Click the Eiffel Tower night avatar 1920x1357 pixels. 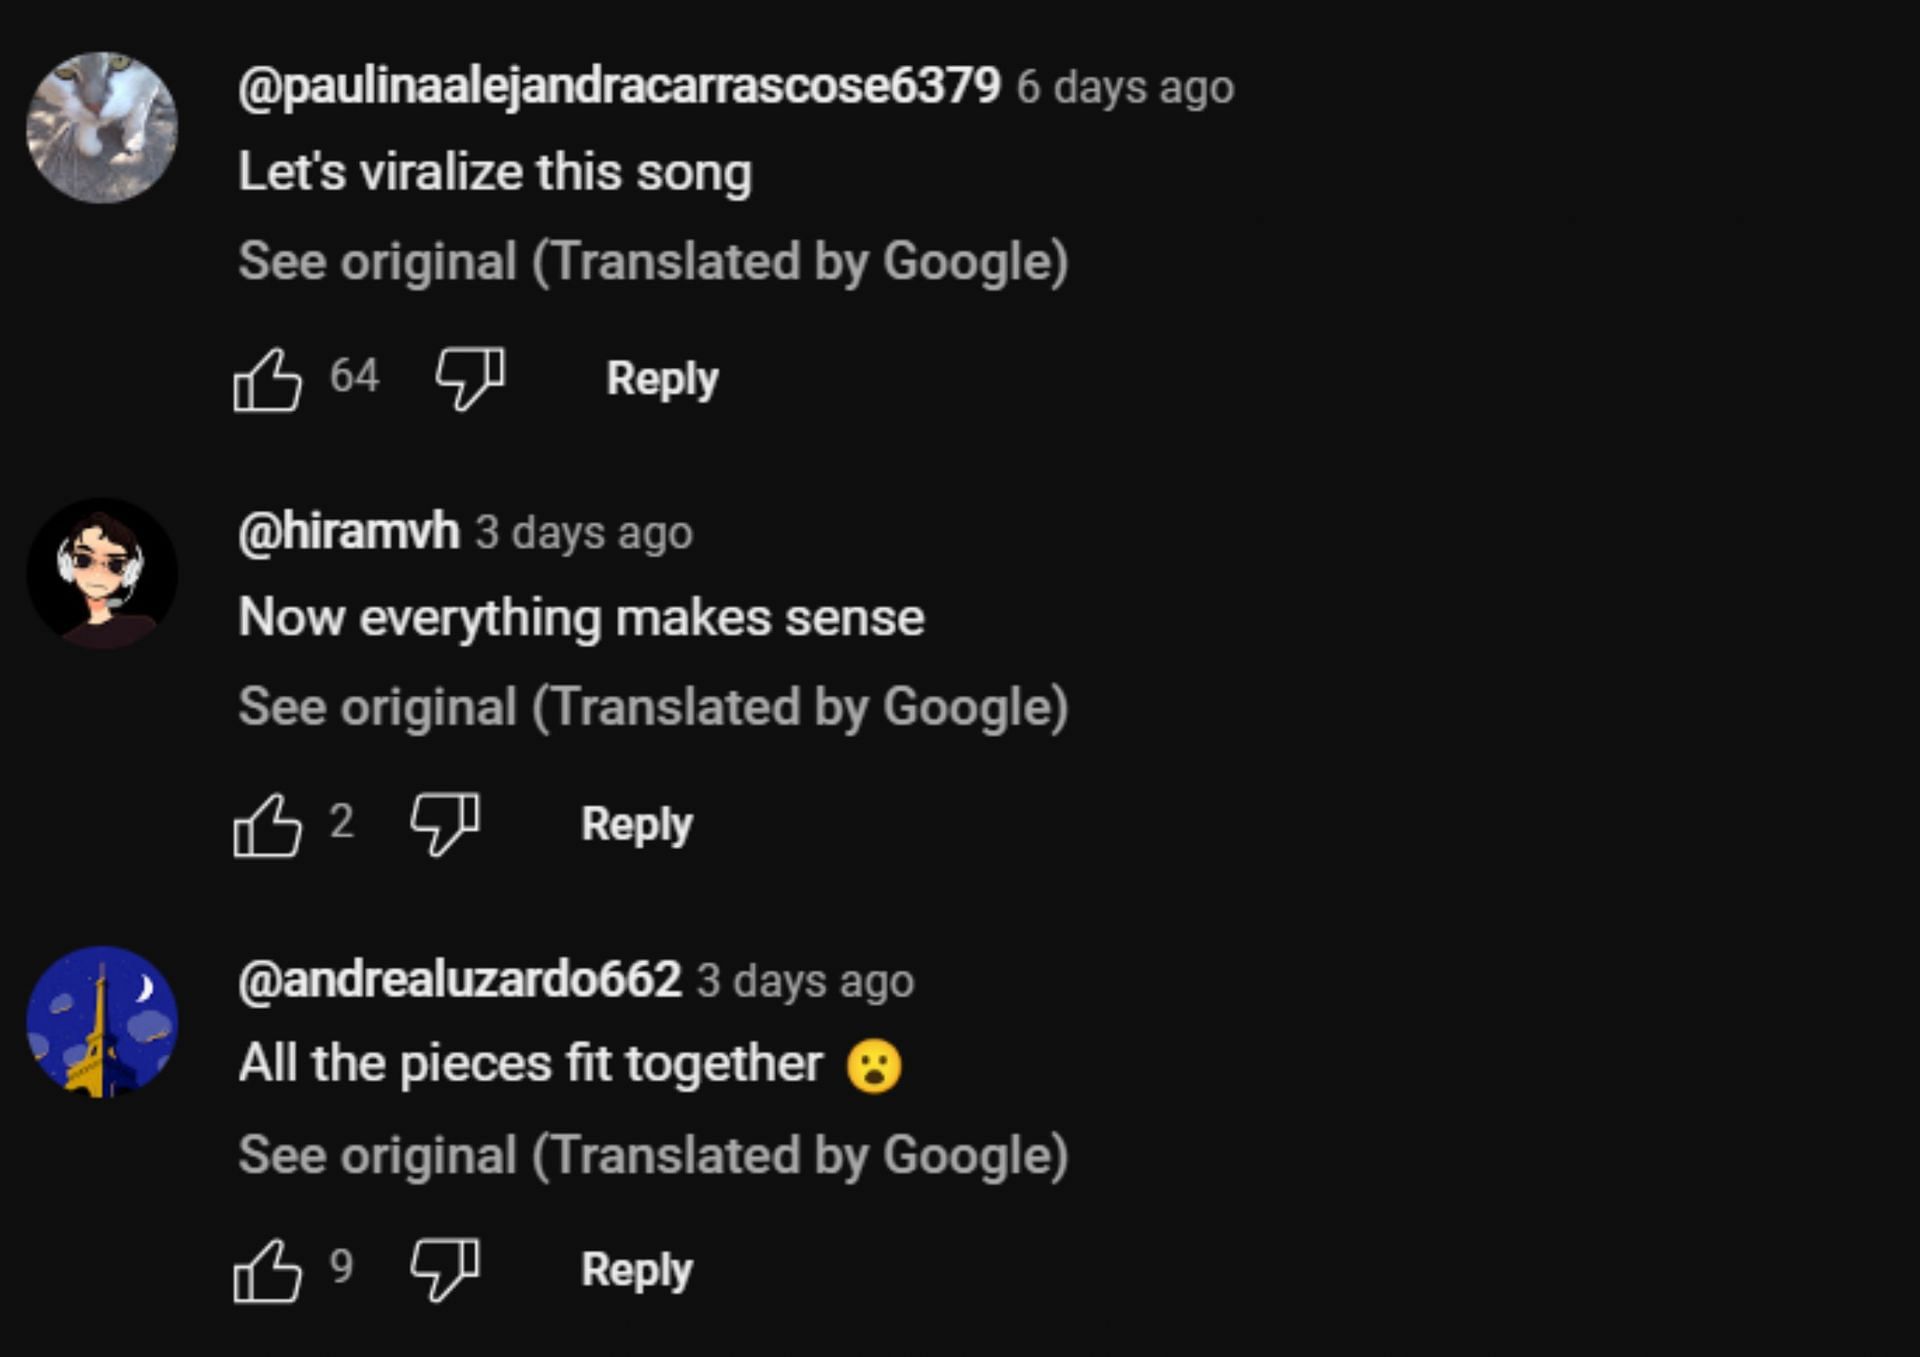(102, 1022)
